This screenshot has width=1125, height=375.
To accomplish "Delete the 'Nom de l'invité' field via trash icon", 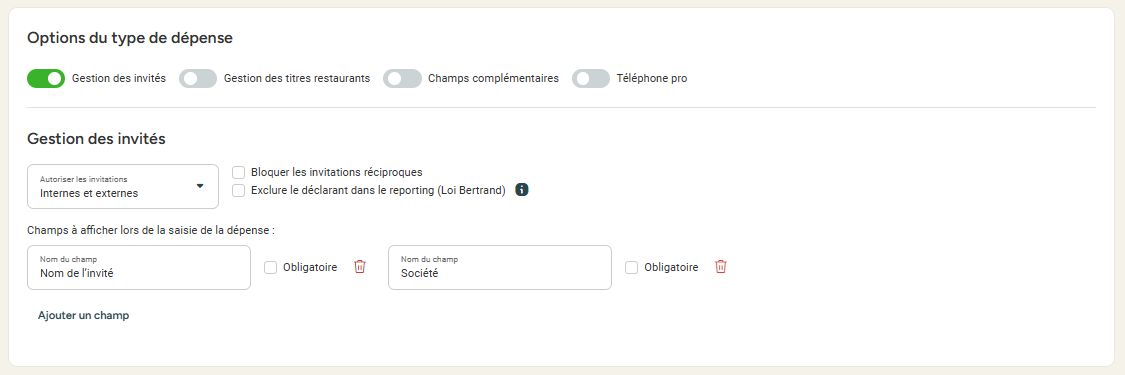I will [360, 267].
